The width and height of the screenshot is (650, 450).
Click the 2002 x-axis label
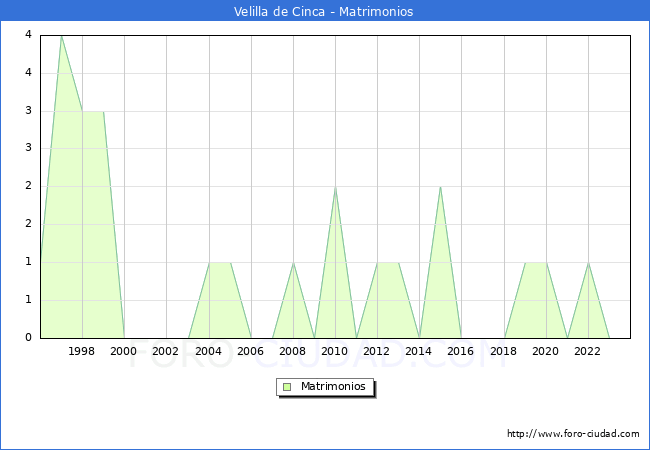point(166,351)
